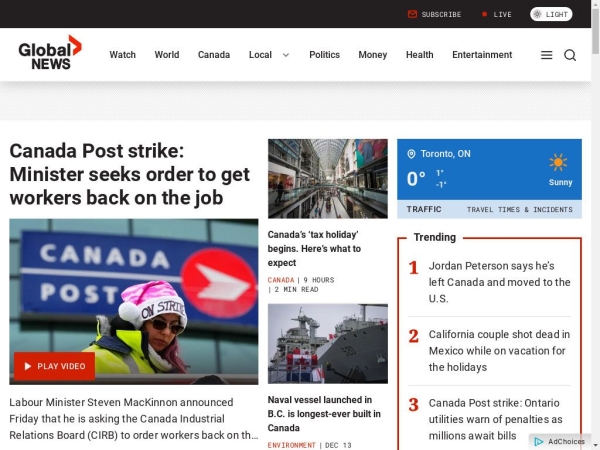Screen dimensions: 600x450
Task: Click the AdChoices label
Action: [x=566, y=442]
